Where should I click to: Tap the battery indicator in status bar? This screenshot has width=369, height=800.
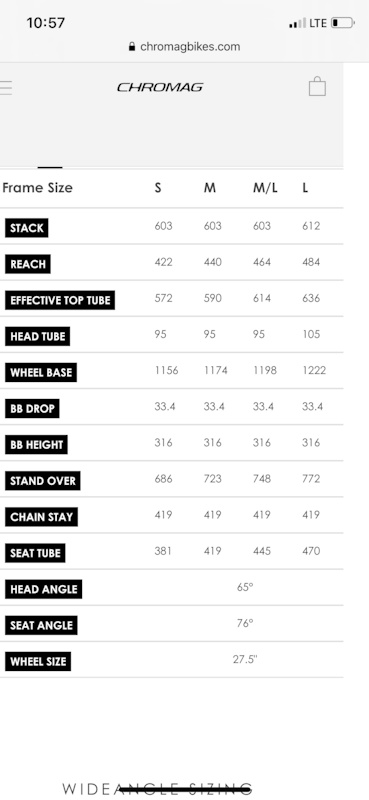(342, 23)
